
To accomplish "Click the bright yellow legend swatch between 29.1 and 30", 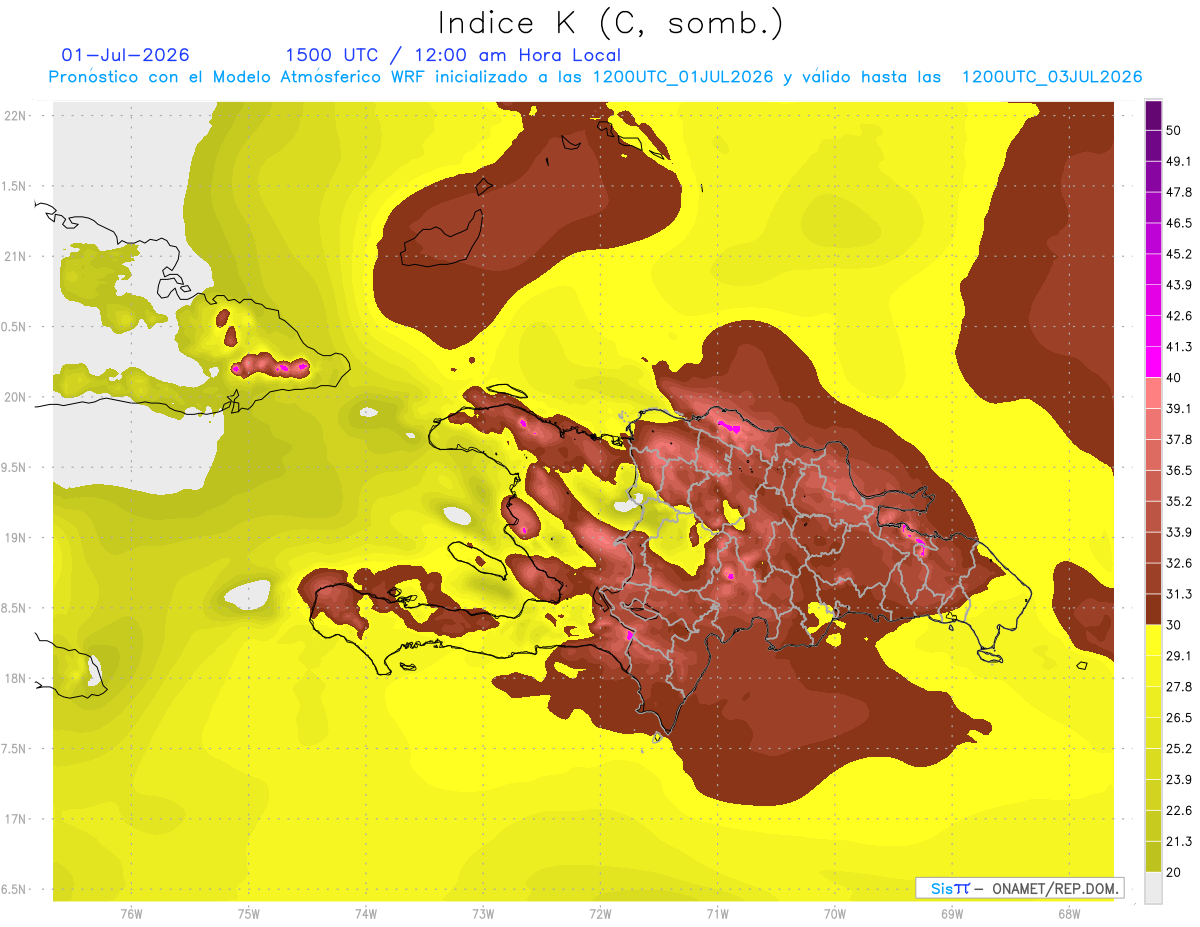I will pyautogui.click(x=1153, y=640).
